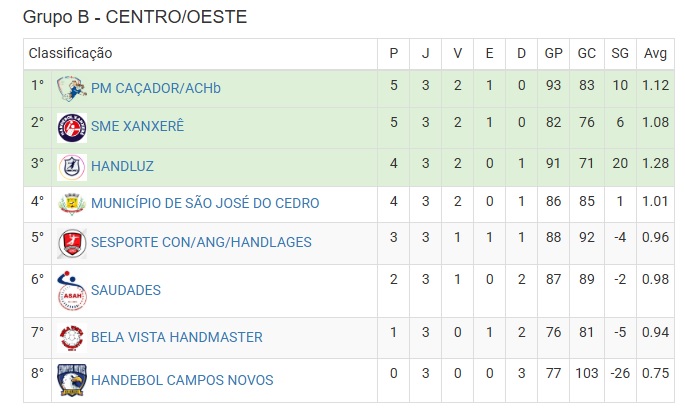685x413 pixels.
Task: Click the SME Xanxerê team crest
Action: 72,128
